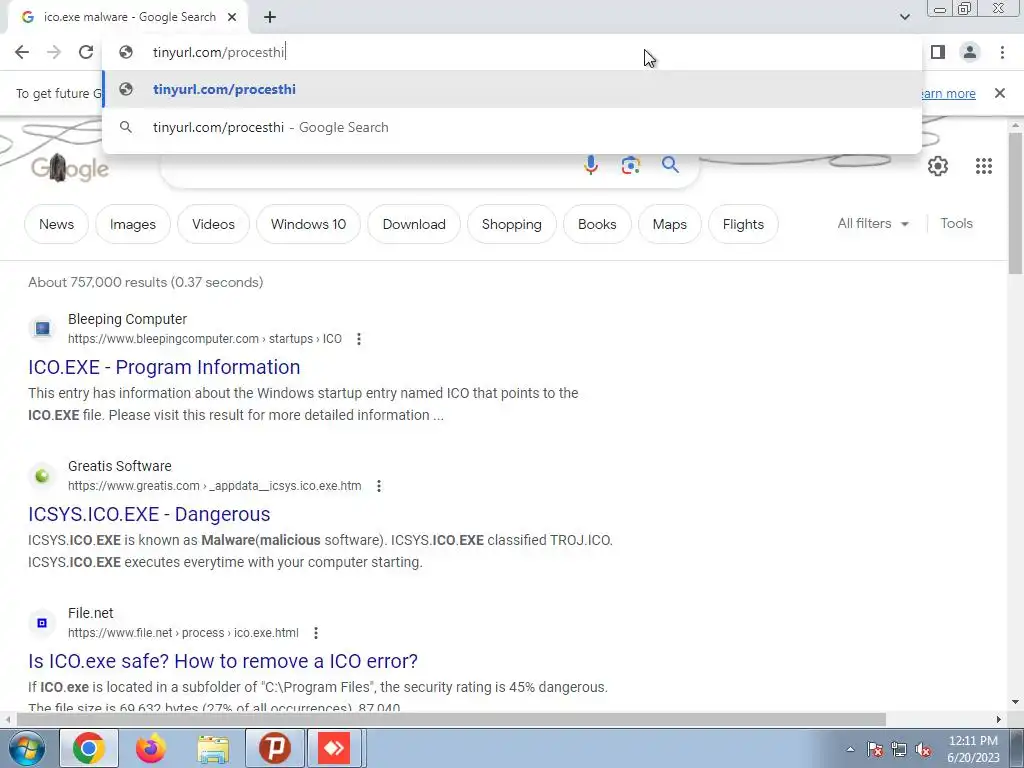Click the vertical scrollbar thumb
The height and width of the screenshot is (768, 1024).
pos(1016,202)
